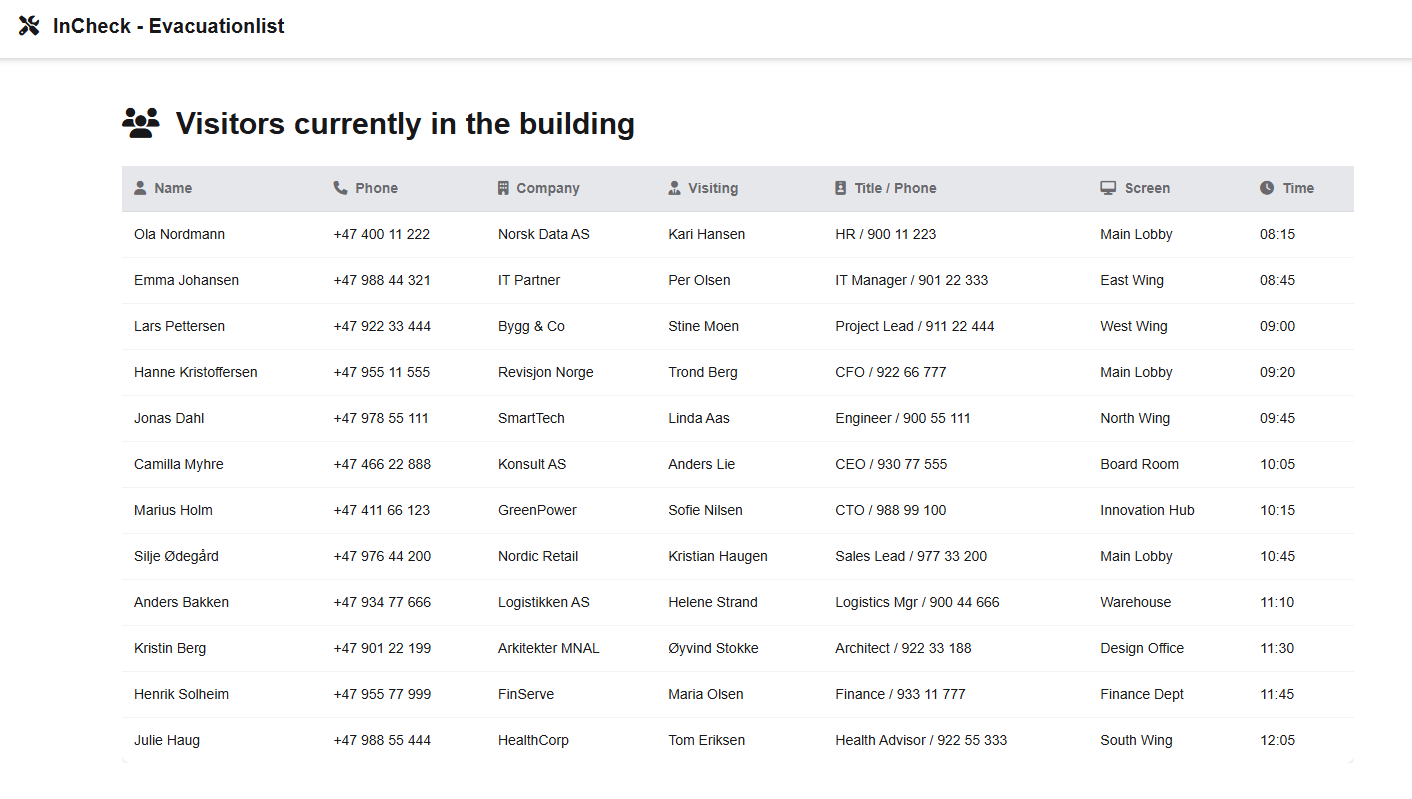Click the ID badge icon beside Title / Phone

[x=841, y=188]
